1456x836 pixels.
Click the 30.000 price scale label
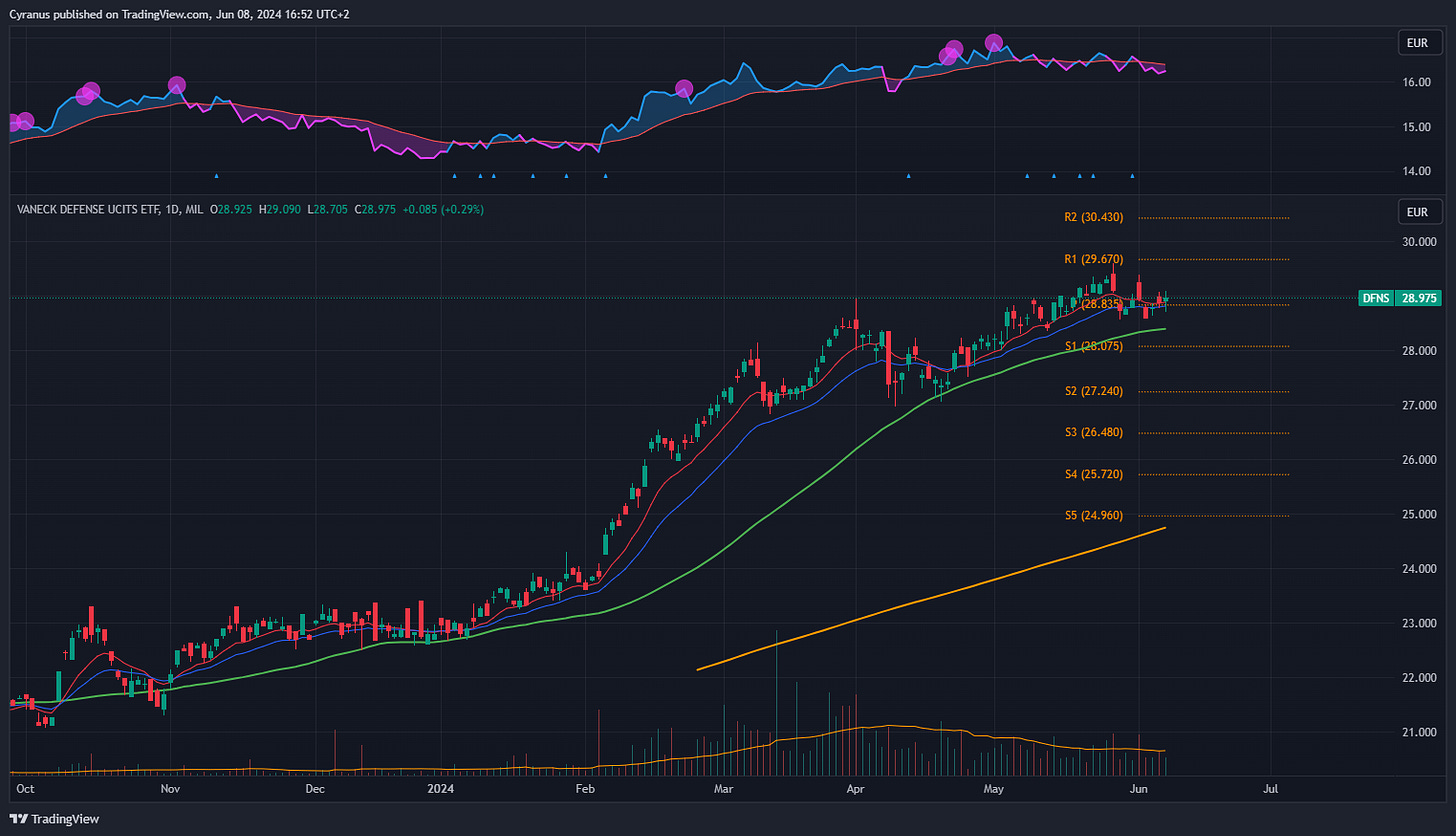point(1419,241)
